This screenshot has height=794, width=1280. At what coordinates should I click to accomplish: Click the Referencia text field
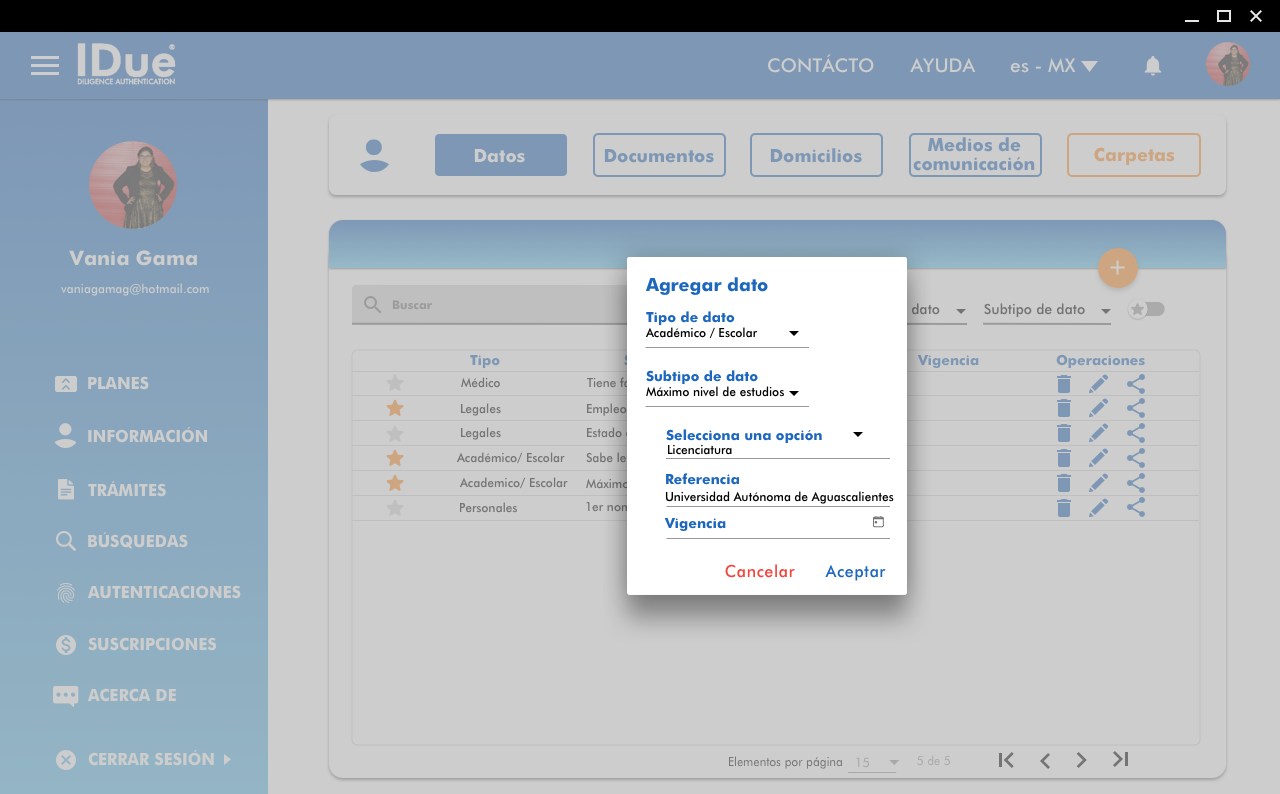coord(778,497)
